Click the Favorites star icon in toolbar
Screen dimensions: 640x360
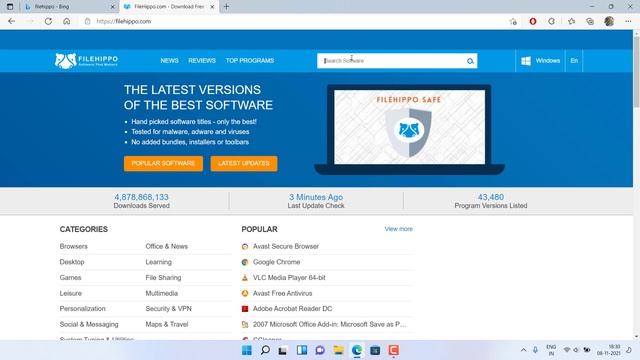click(x=571, y=21)
